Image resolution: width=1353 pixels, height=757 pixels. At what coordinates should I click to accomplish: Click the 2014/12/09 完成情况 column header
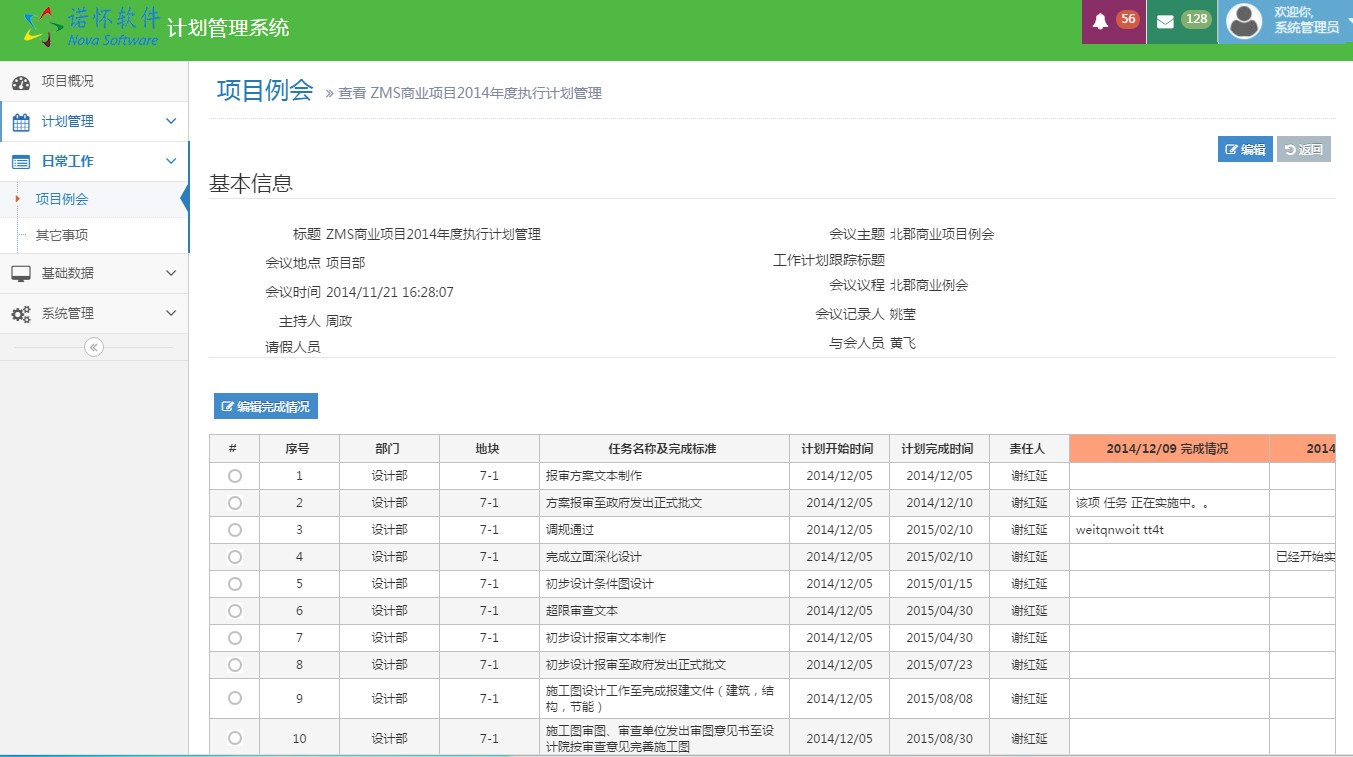[1168, 449]
